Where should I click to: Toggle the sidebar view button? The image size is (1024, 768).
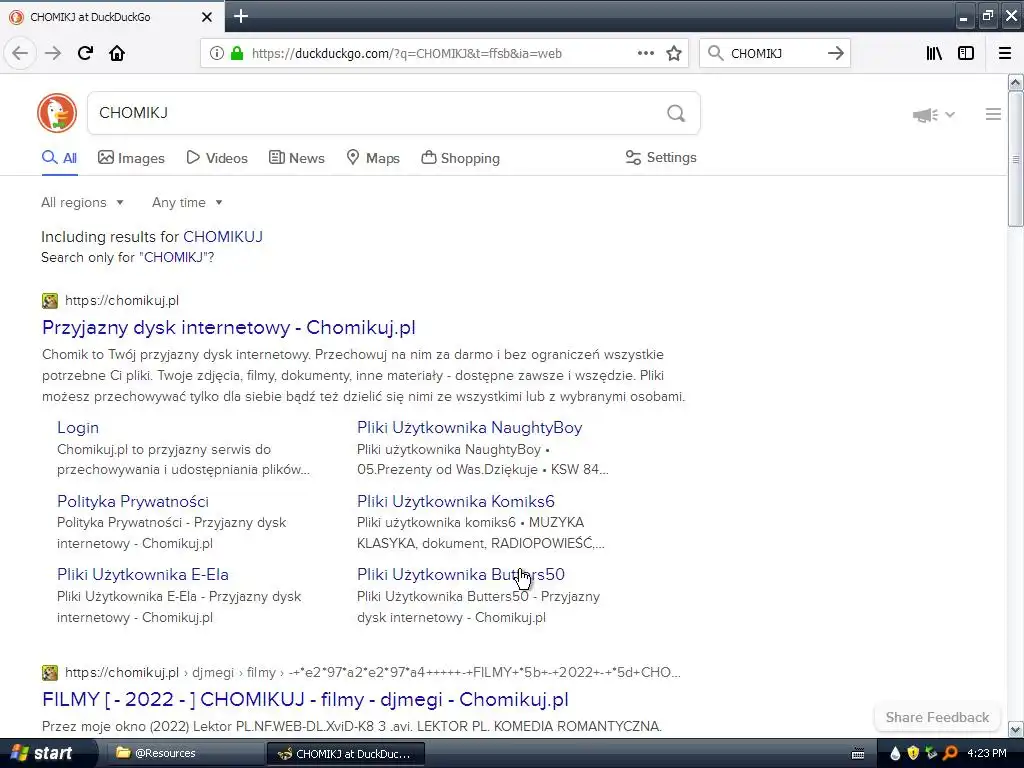point(966,54)
